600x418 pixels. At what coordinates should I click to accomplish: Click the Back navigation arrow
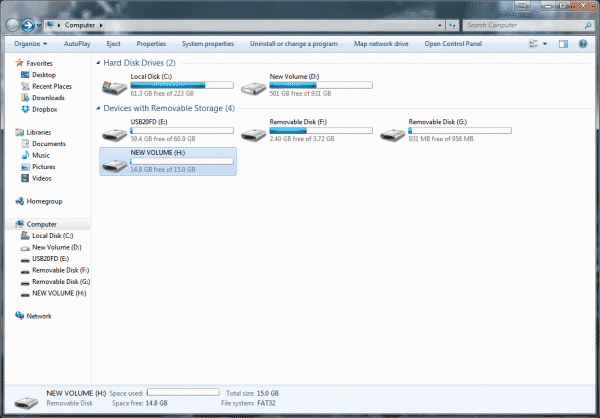[x=13, y=26]
